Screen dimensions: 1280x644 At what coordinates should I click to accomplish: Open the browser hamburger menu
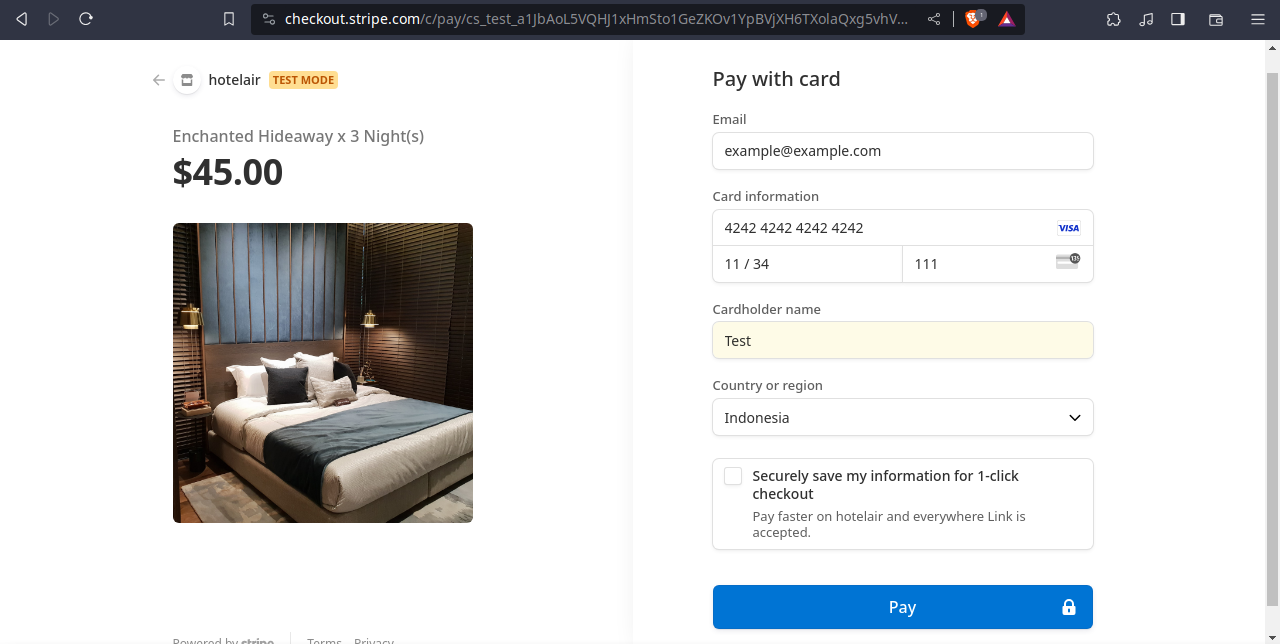click(1258, 19)
